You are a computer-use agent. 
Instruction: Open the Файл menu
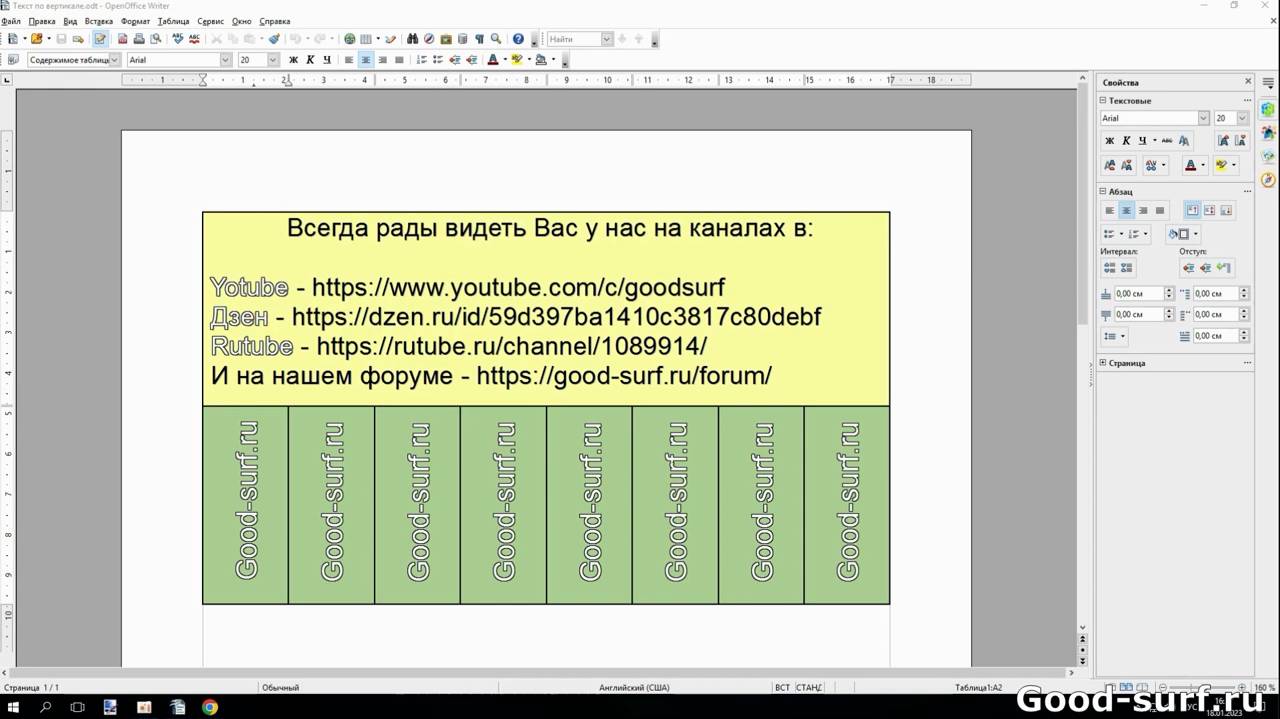point(11,21)
